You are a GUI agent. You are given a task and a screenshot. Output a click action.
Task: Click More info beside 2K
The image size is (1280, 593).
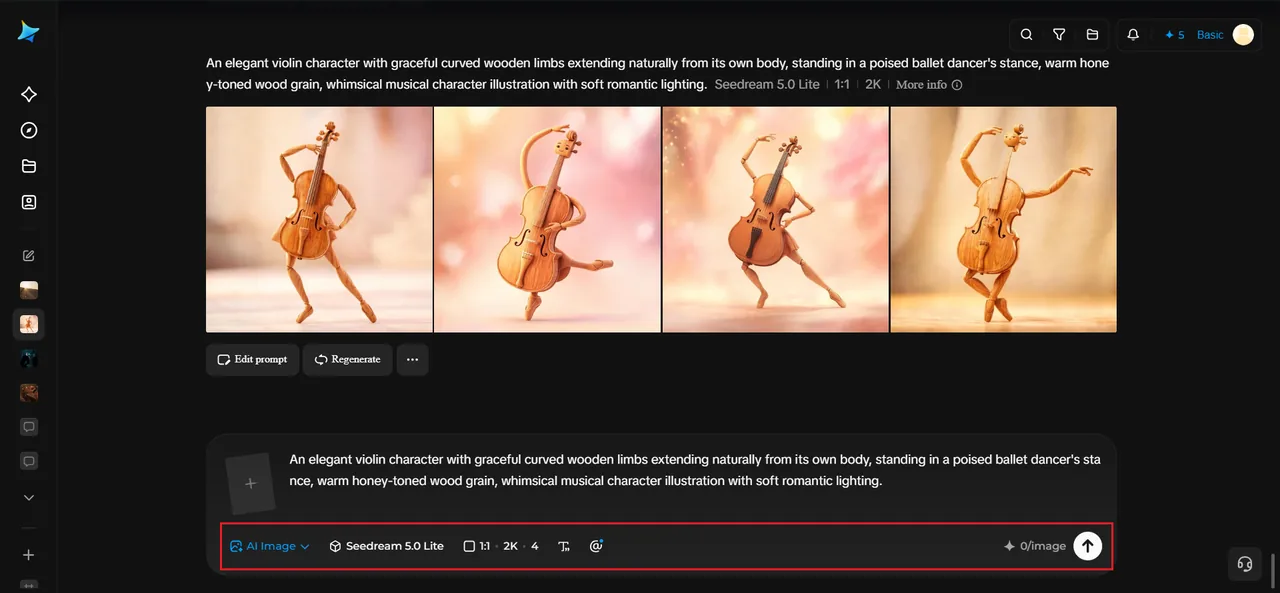[x=929, y=85]
